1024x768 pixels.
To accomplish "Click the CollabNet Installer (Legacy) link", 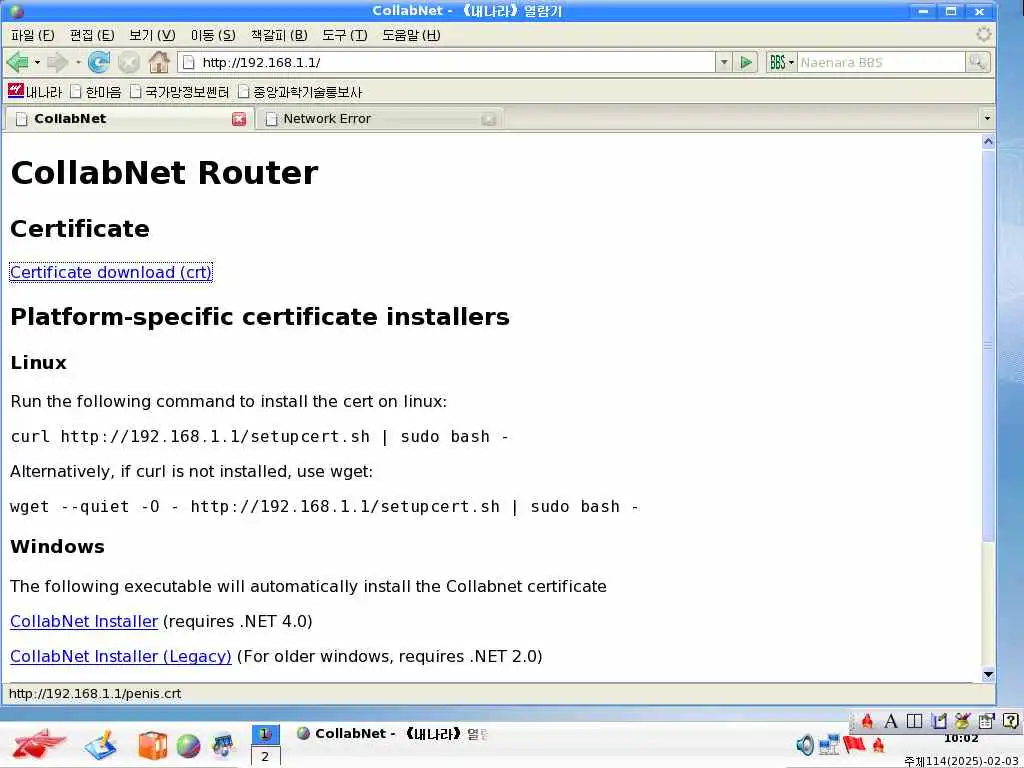I will [121, 656].
